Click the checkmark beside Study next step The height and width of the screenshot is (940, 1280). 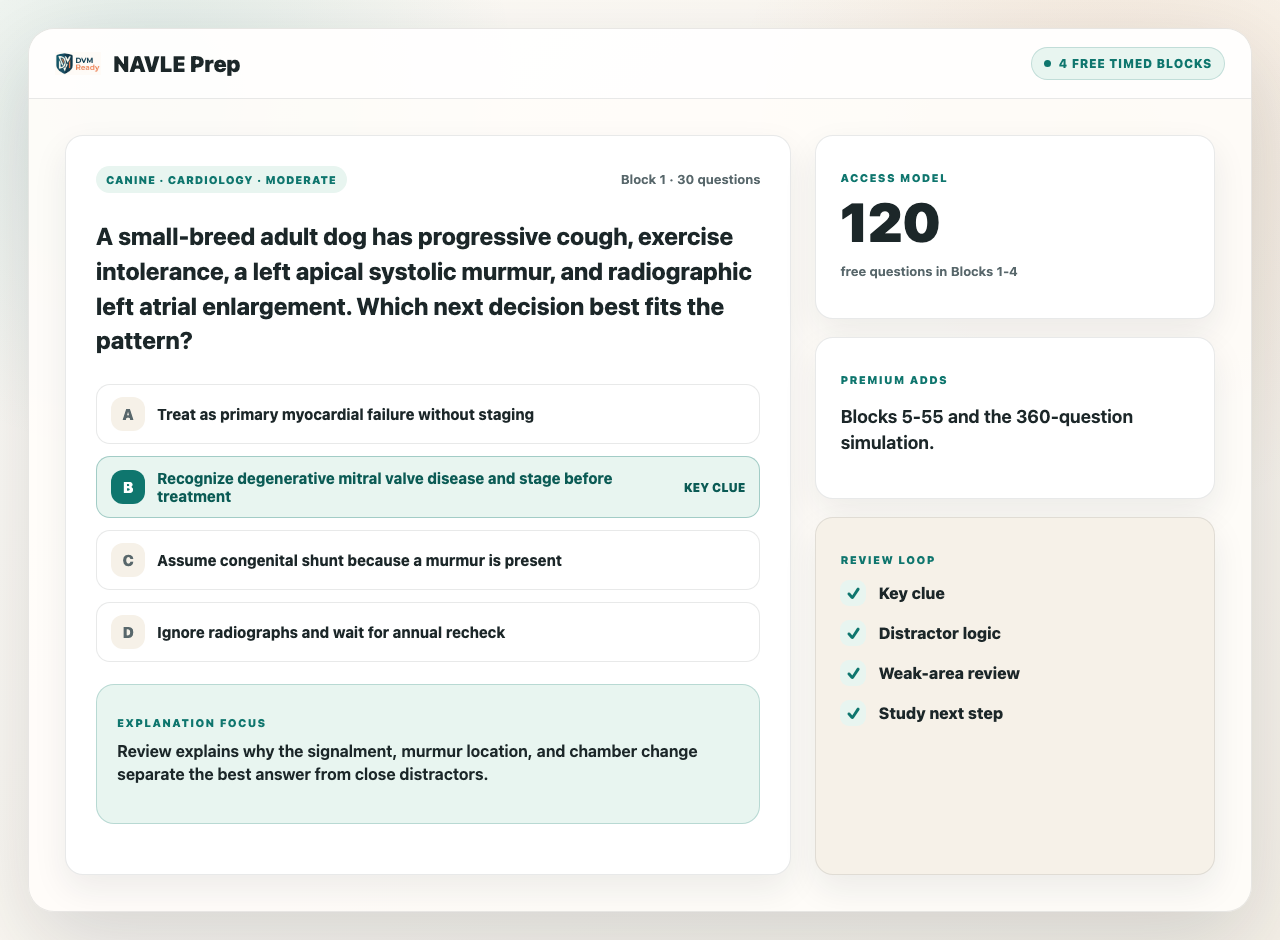pyautogui.click(x=853, y=713)
